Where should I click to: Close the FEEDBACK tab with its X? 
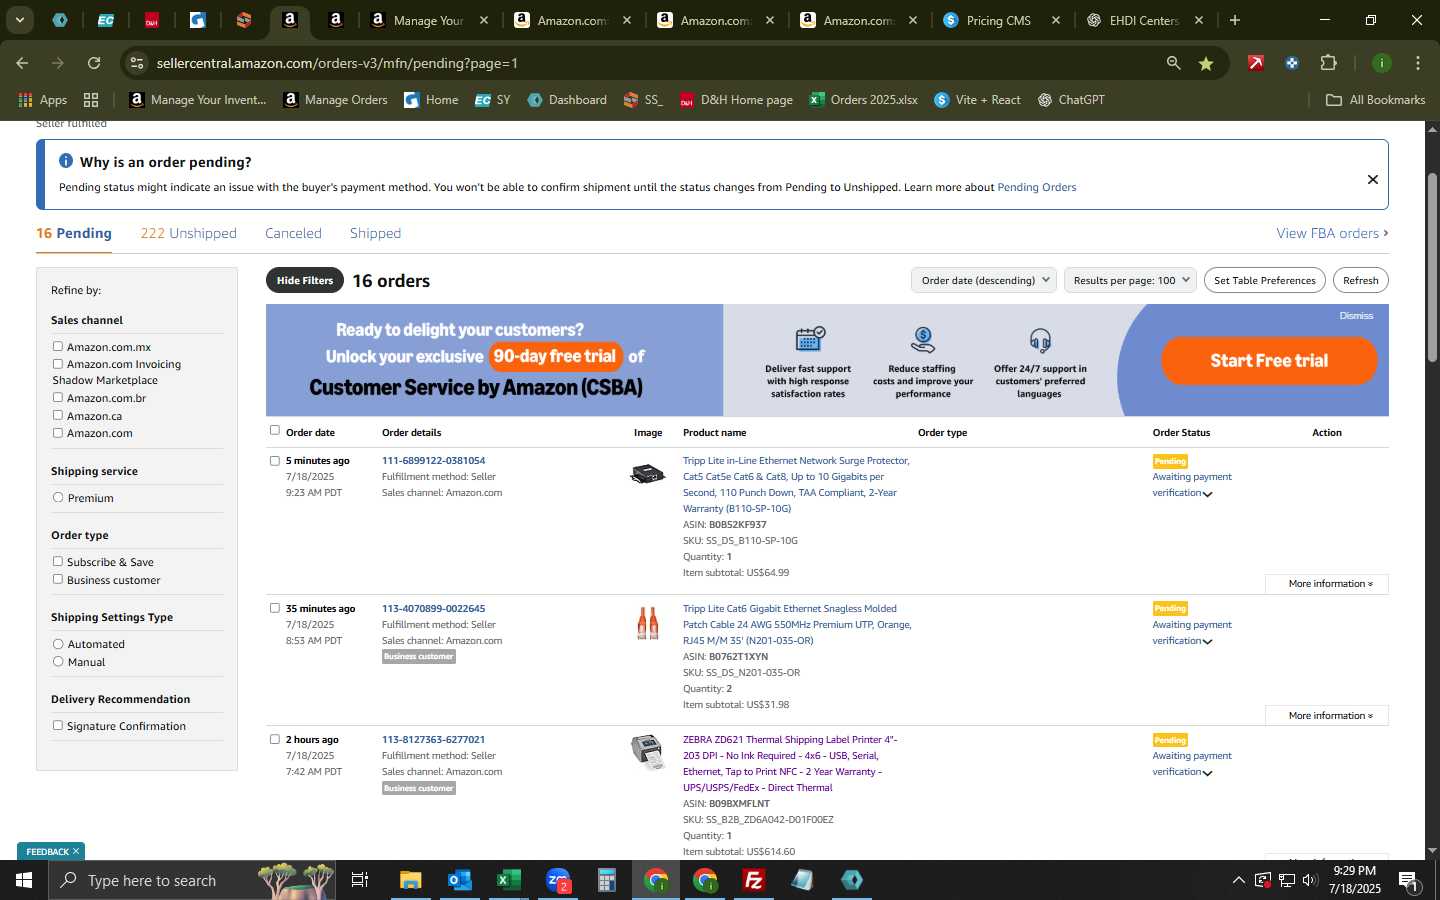click(x=76, y=851)
